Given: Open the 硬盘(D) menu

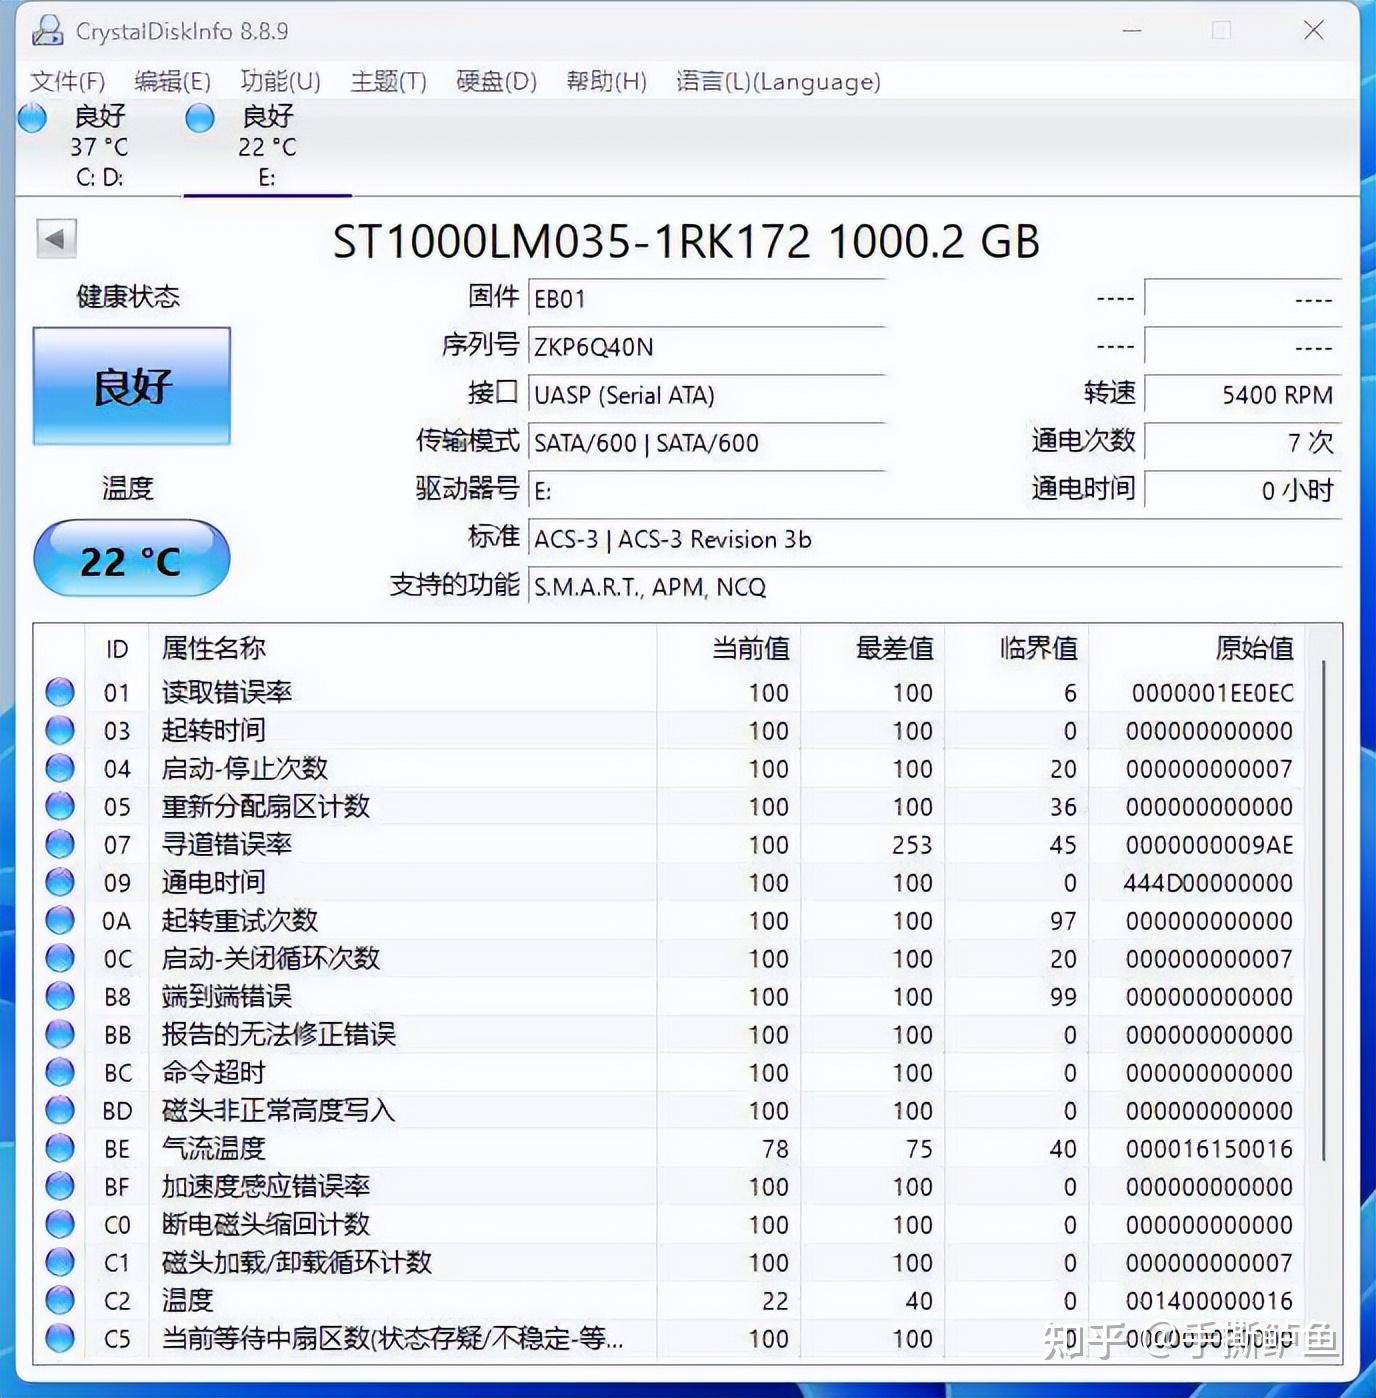Looking at the screenshot, I should click(496, 81).
